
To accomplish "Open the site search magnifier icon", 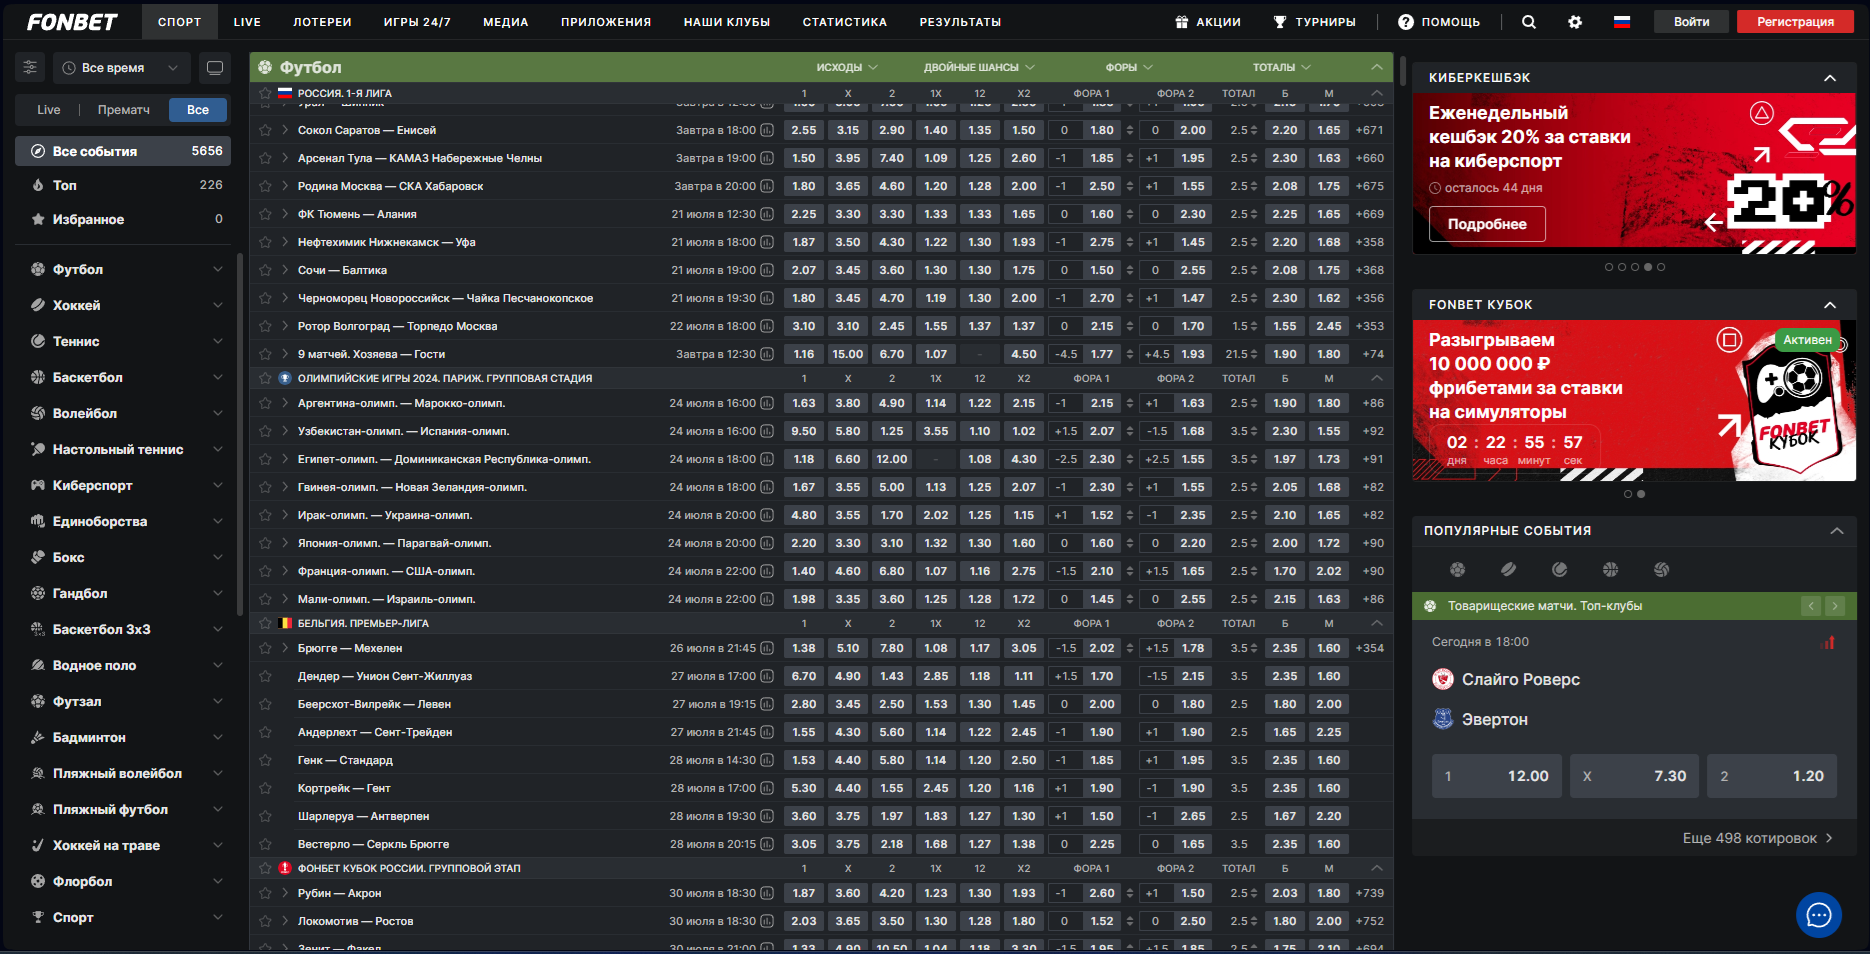I will [x=1528, y=22].
